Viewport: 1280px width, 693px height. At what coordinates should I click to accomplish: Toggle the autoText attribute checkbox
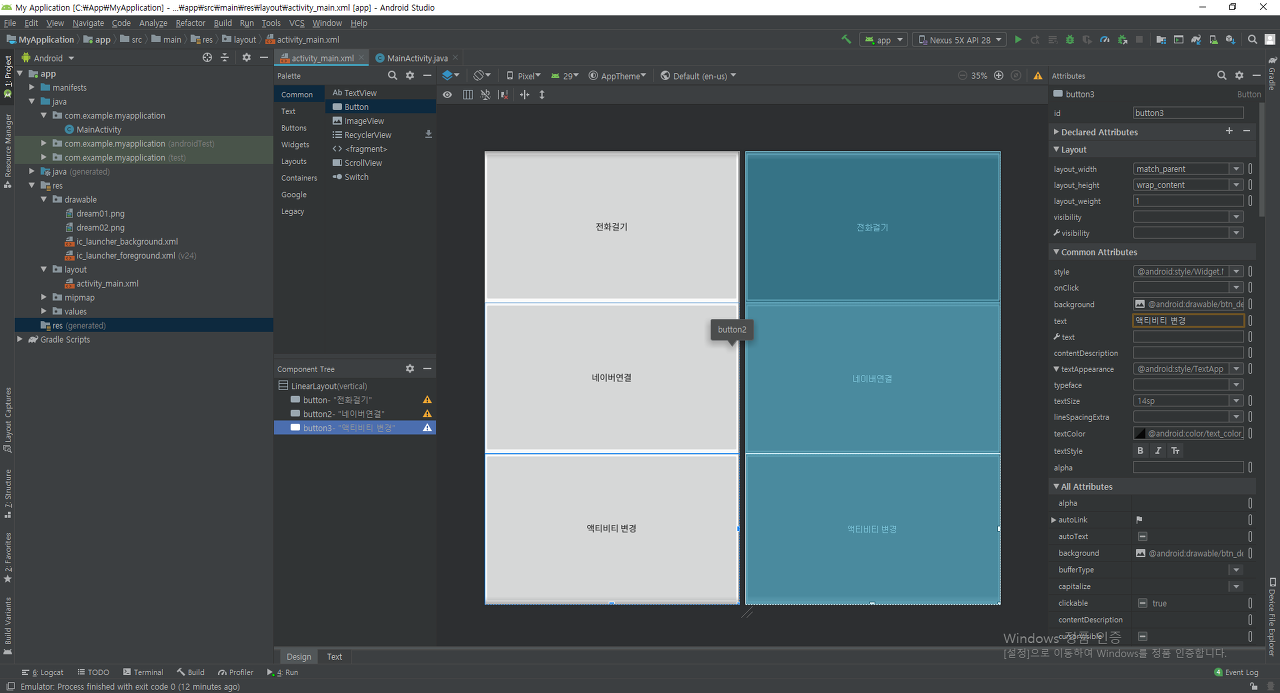[x=1142, y=537]
